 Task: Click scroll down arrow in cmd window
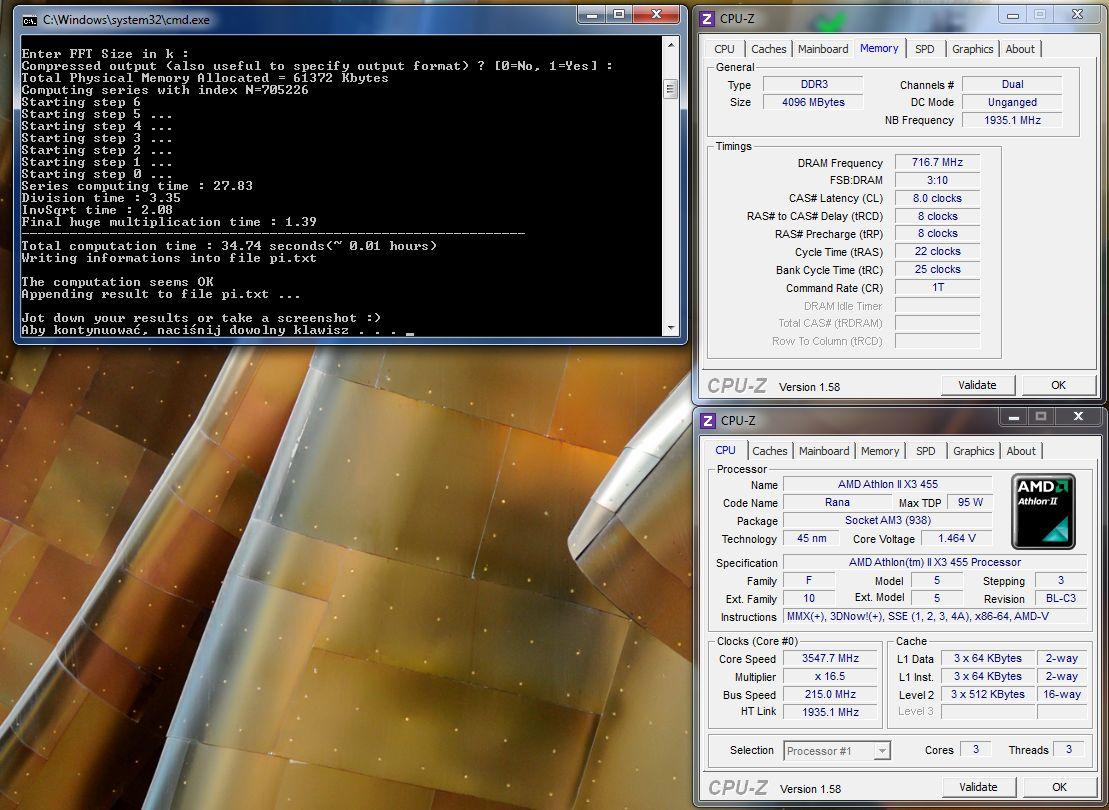coord(670,328)
